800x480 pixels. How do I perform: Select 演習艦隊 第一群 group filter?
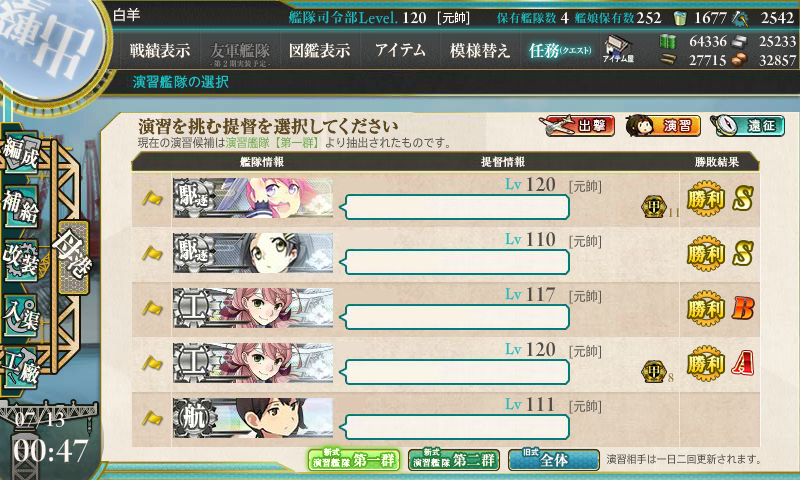click(354, 460)
